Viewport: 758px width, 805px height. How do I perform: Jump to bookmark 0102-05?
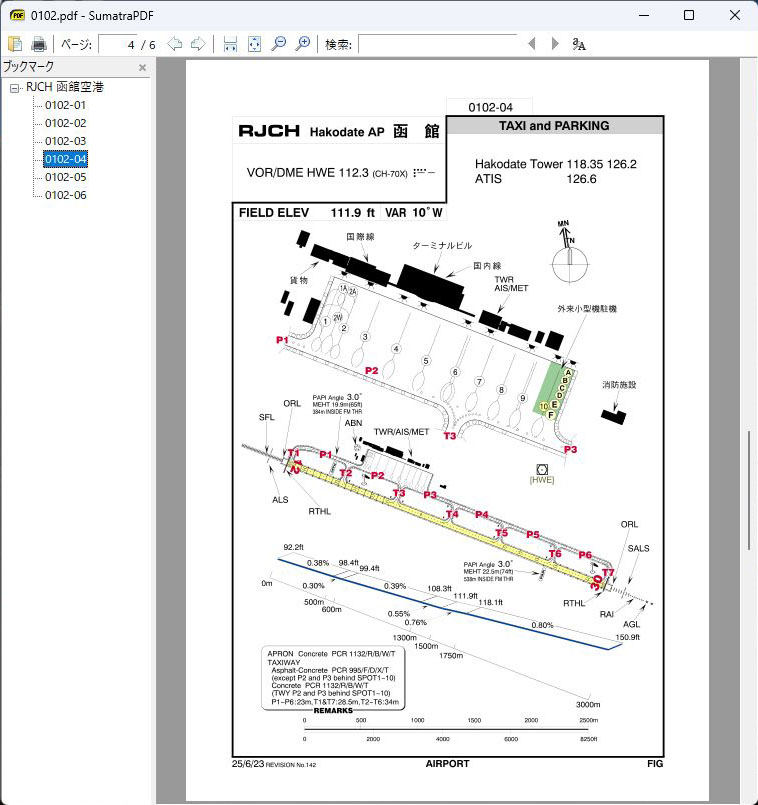point(65,177)
